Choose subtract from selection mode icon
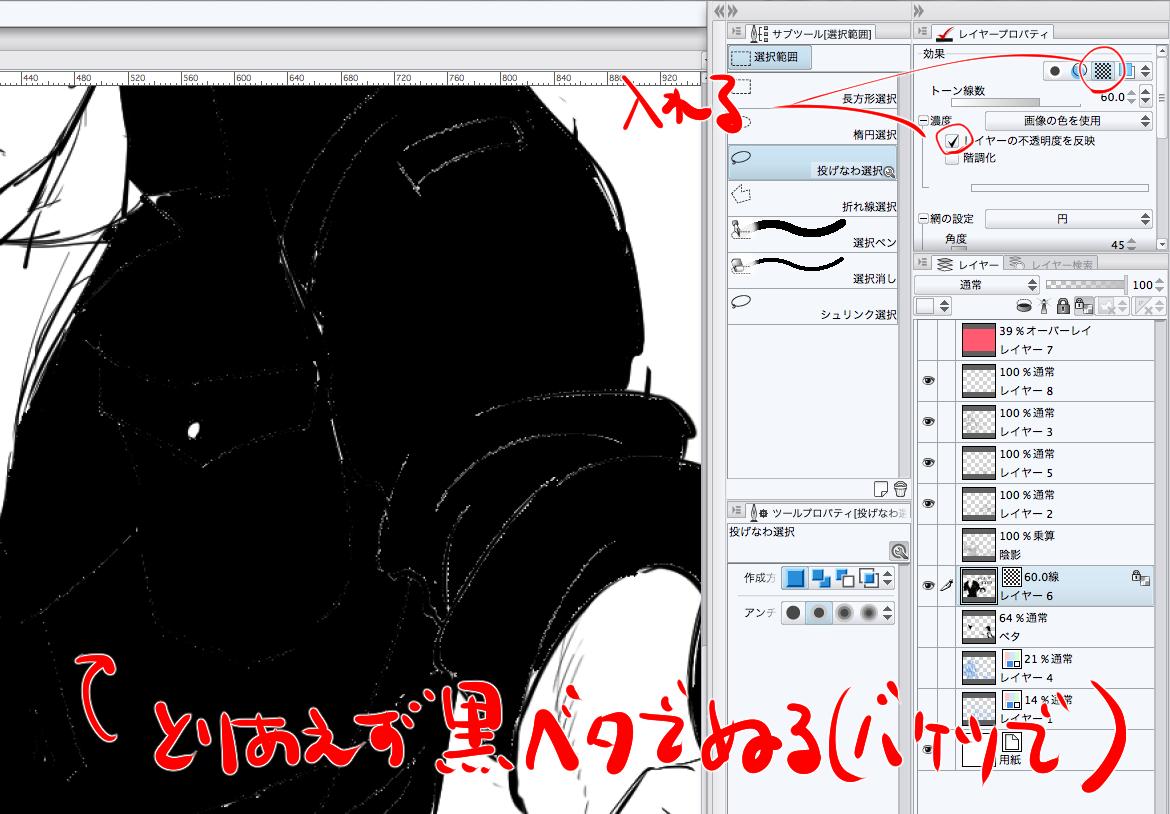This screenshot has height=814, width=1170. [845, 577]
